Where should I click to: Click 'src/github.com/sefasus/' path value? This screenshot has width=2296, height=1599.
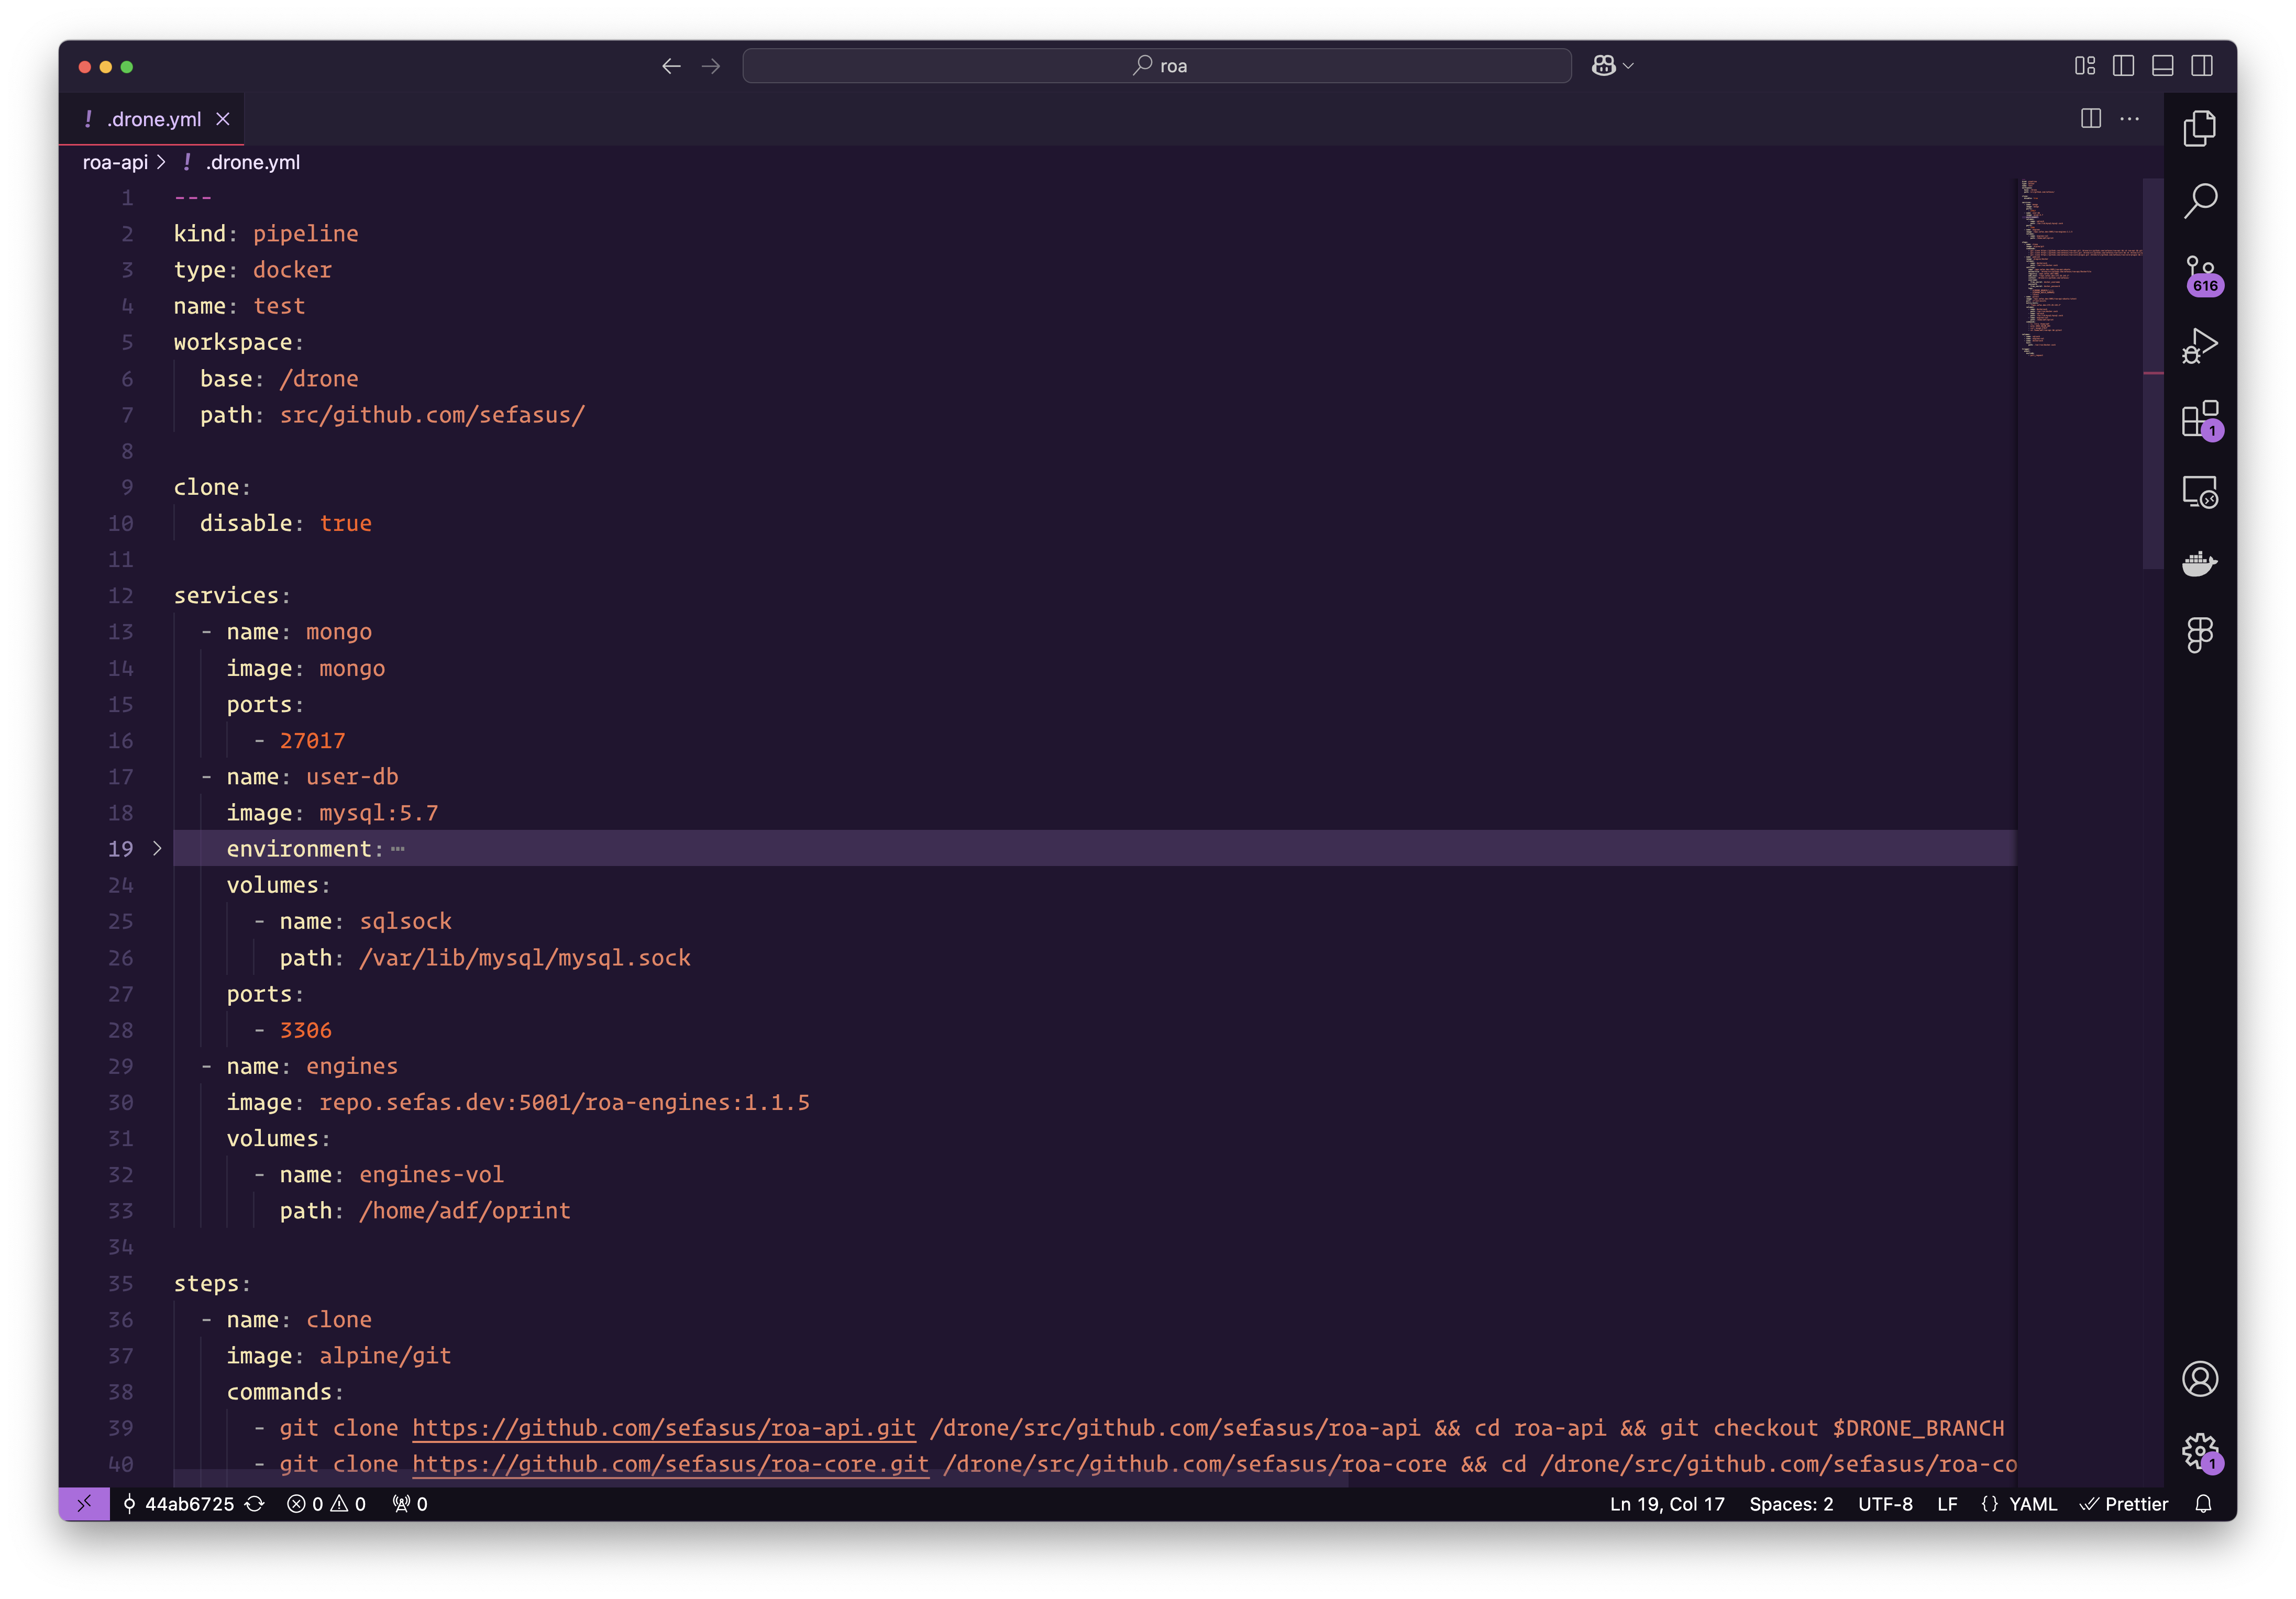click(x=432, y=415)
